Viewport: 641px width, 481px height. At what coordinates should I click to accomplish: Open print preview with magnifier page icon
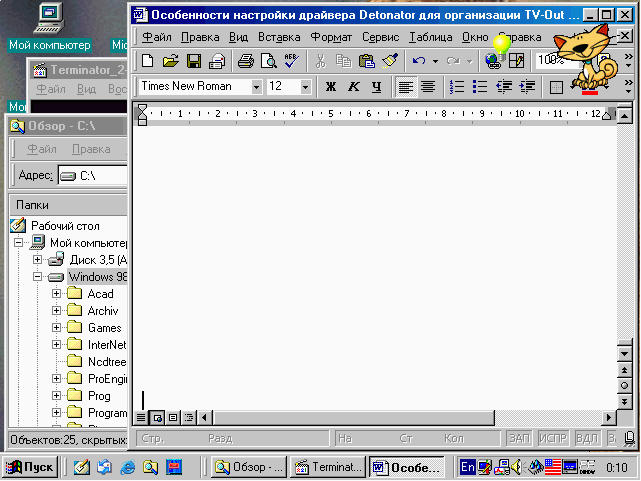pyautogui.click(x=269, y=61)
